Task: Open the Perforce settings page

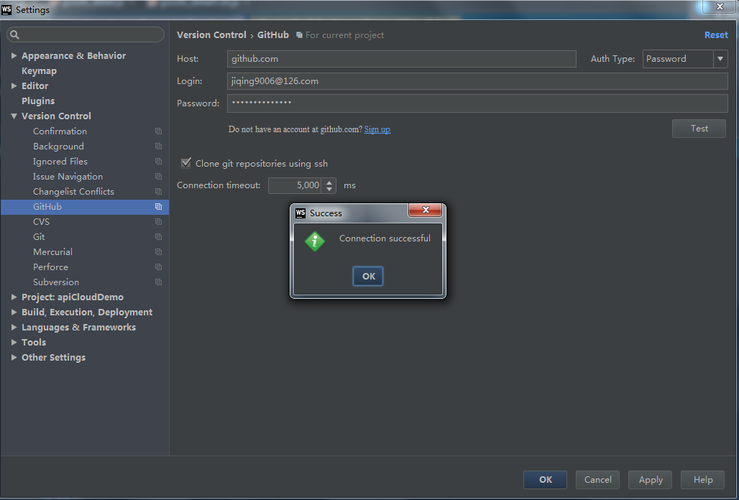Action: point(50,267)
